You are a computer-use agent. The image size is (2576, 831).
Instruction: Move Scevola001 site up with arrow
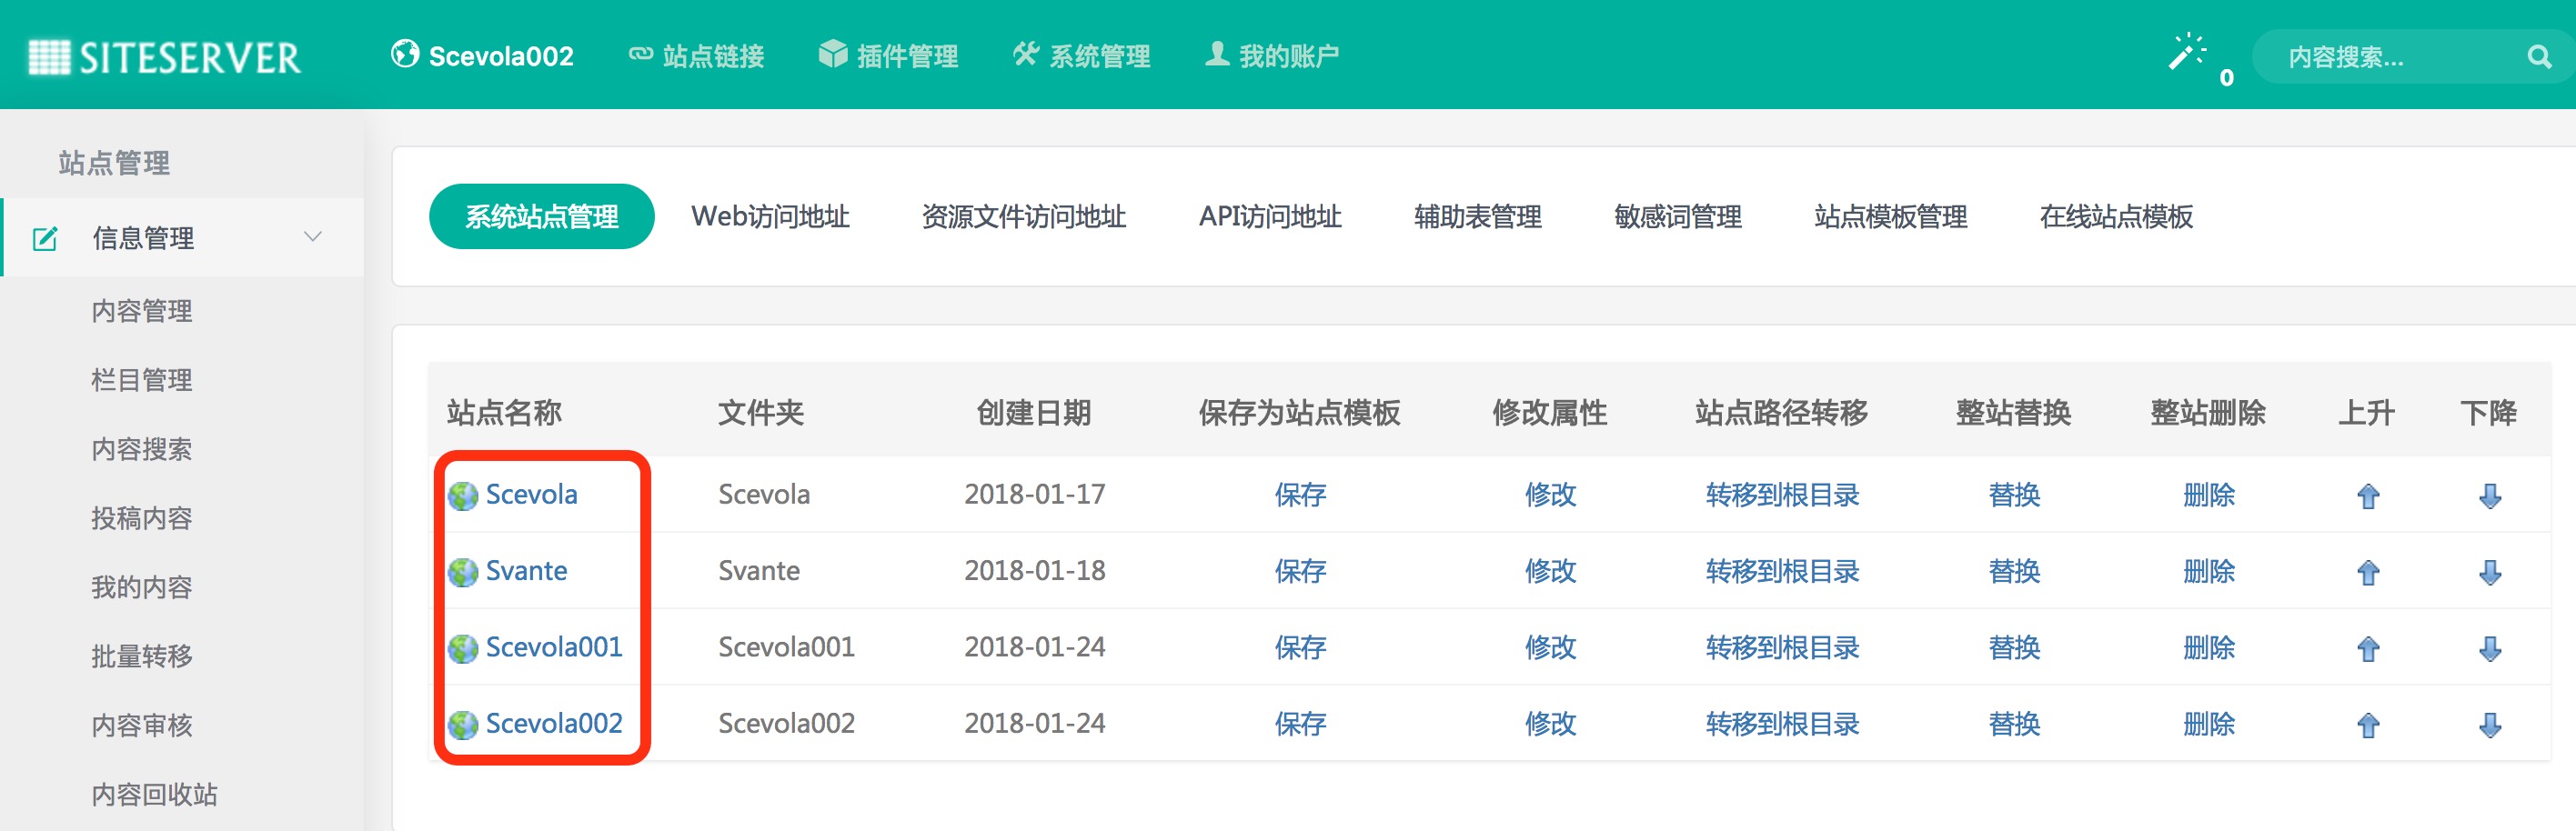point(2368,649)
